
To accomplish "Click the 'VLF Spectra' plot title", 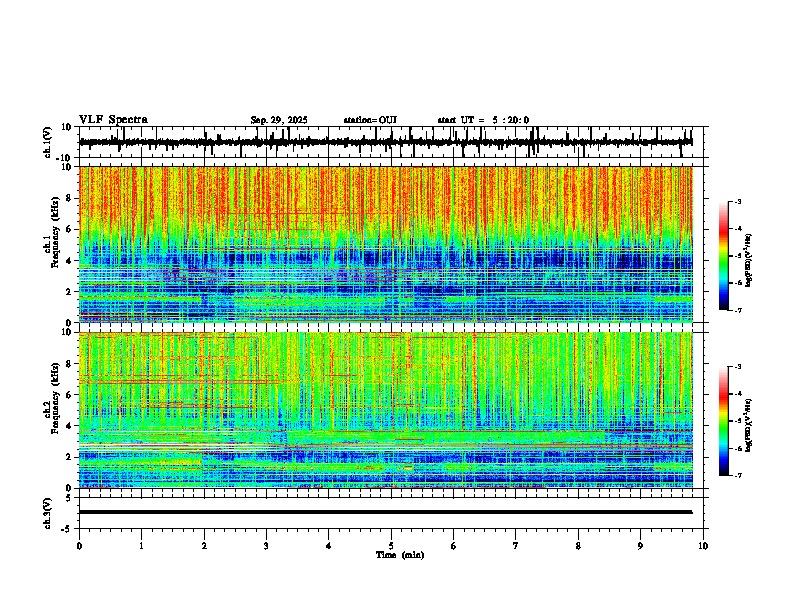I will [113, 120].
